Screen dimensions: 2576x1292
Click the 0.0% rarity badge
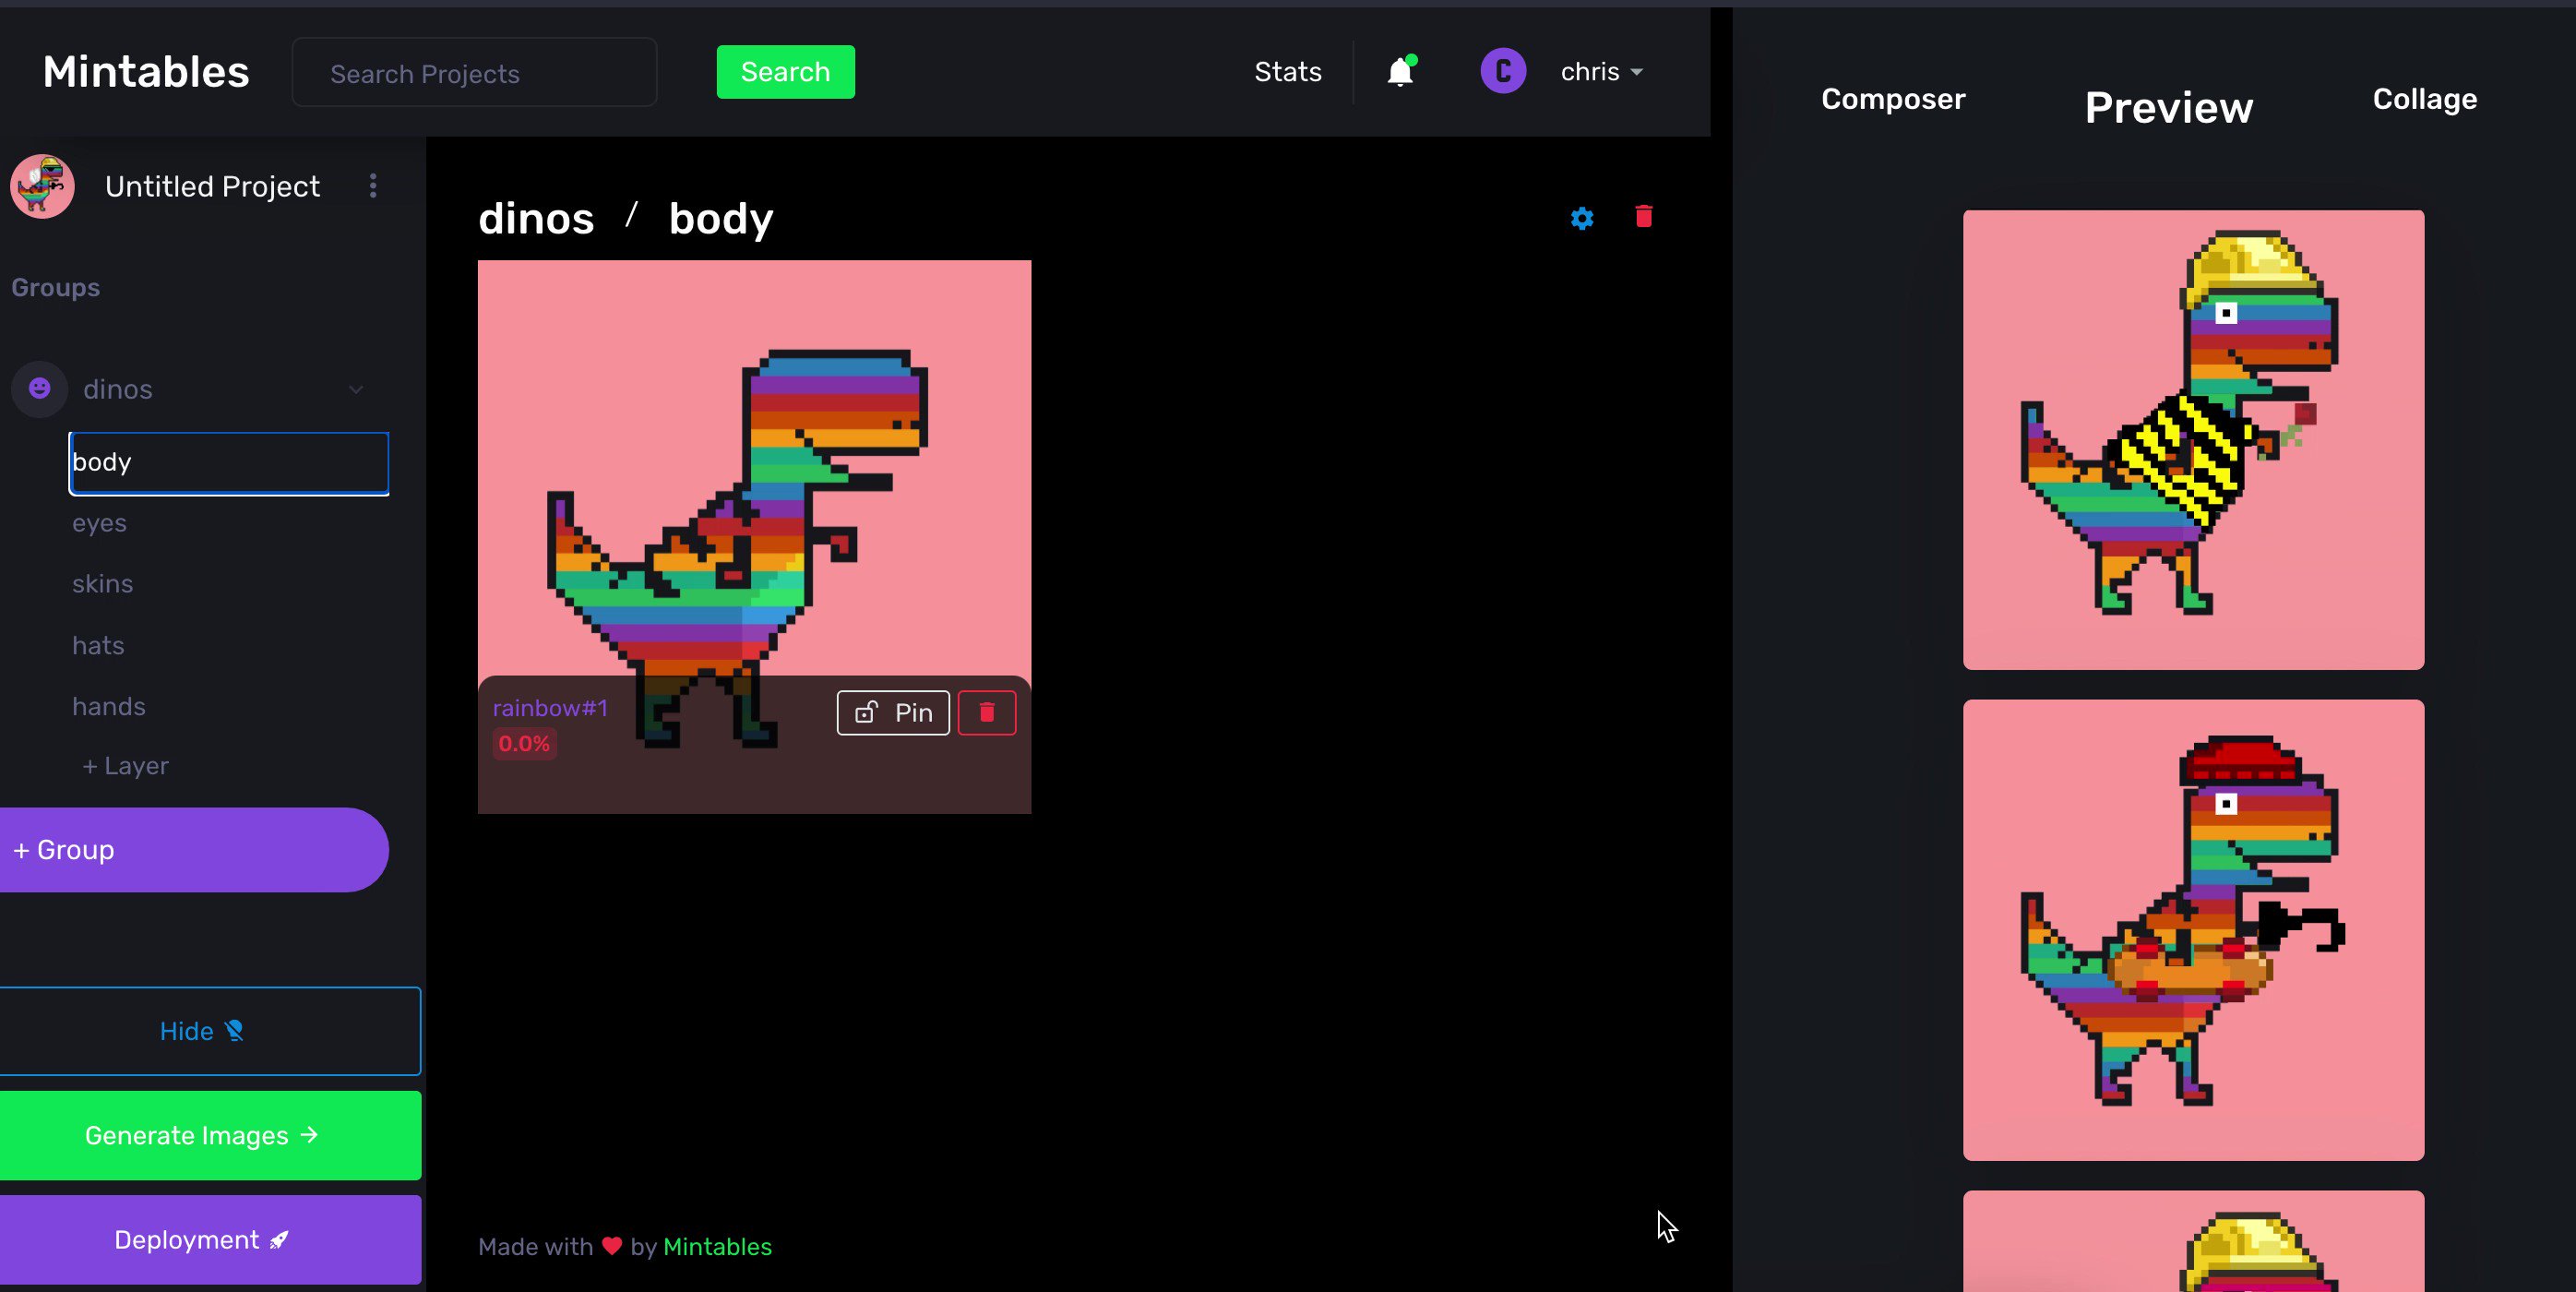[524, 744]
